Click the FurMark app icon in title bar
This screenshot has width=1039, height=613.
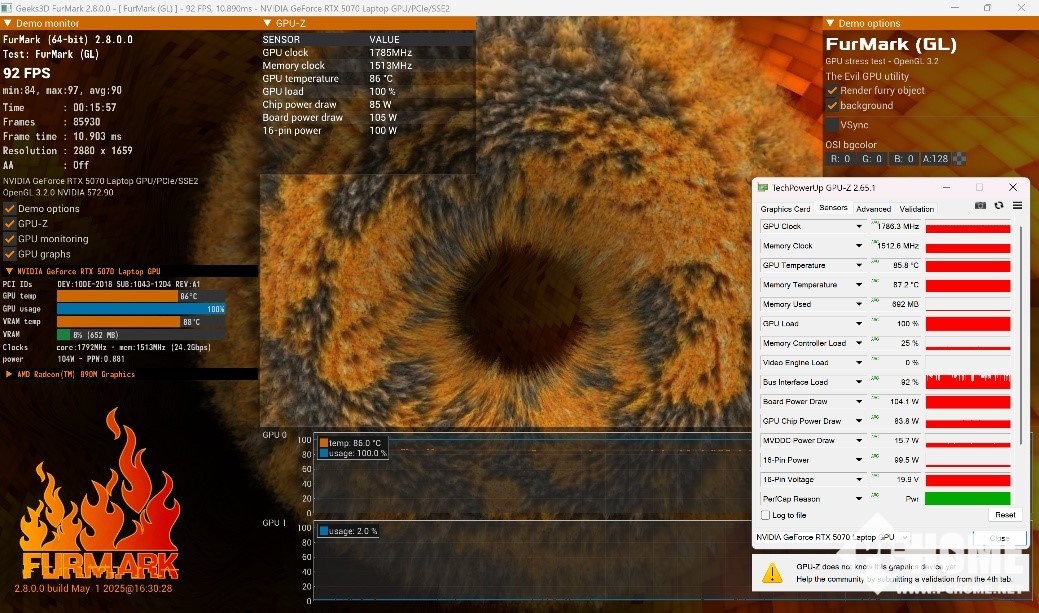point(7,8)
